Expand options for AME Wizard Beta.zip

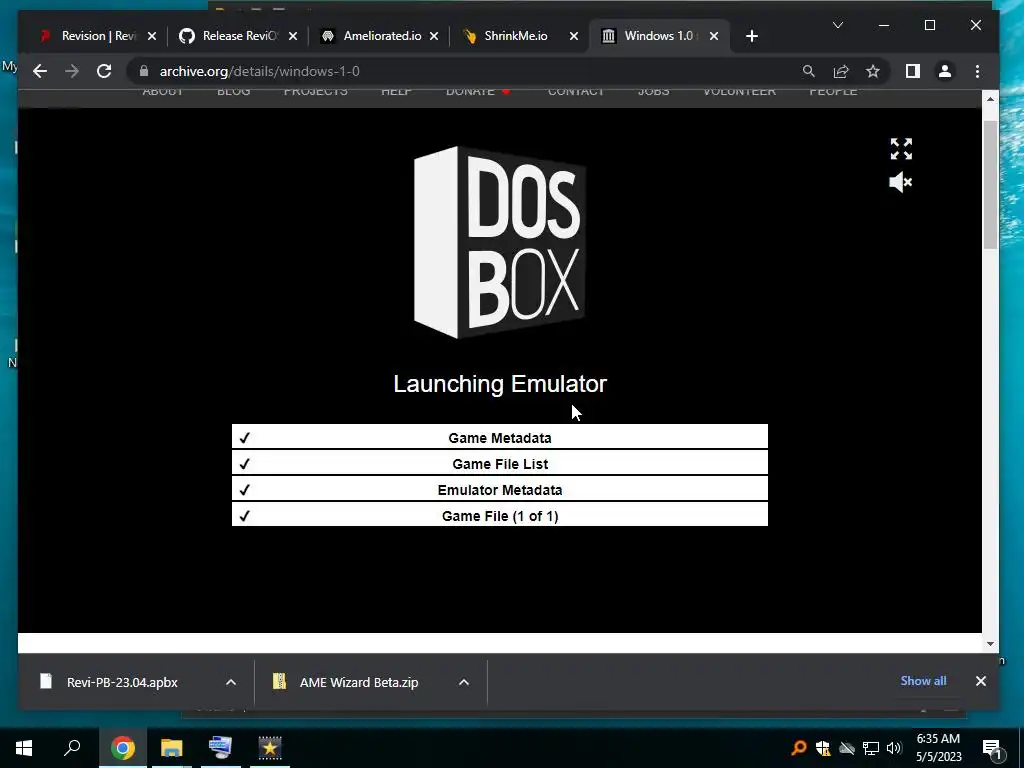464,682
